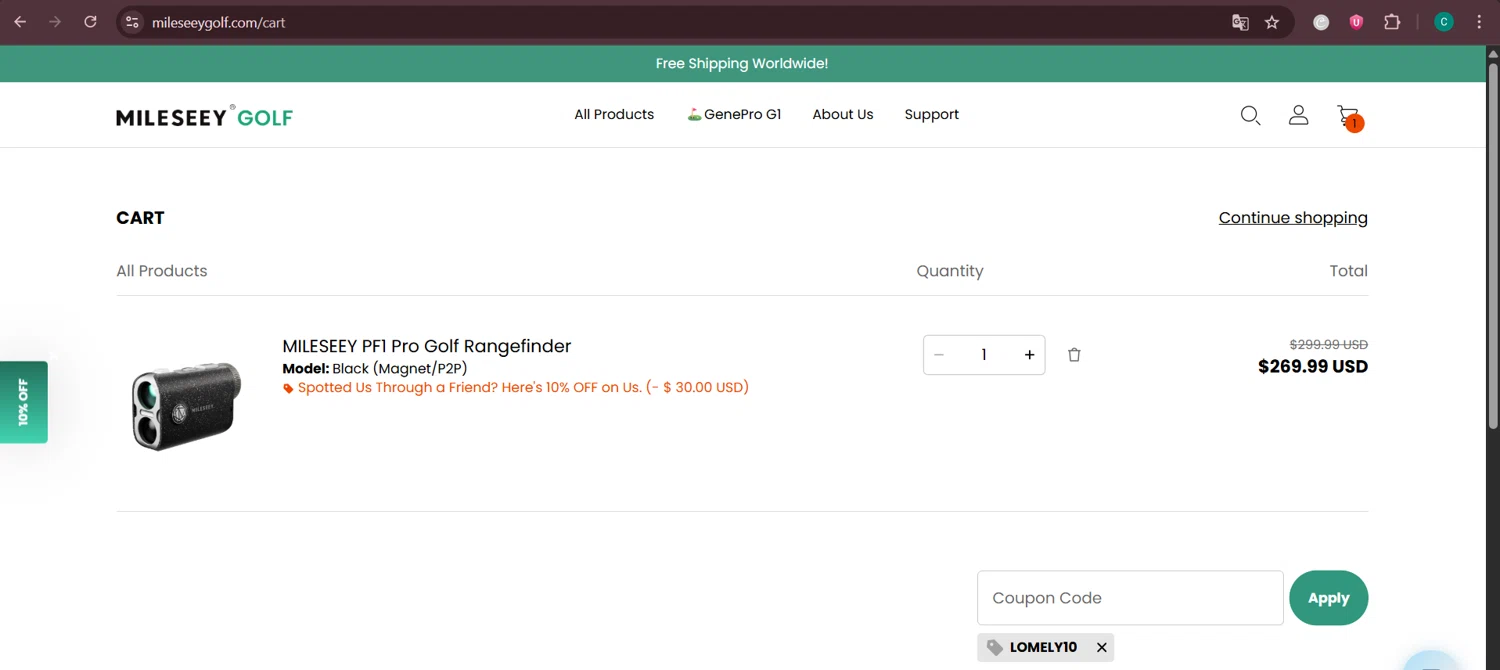1500x670 pixels.
Task: Click the quantity value field
Action: 984,355
